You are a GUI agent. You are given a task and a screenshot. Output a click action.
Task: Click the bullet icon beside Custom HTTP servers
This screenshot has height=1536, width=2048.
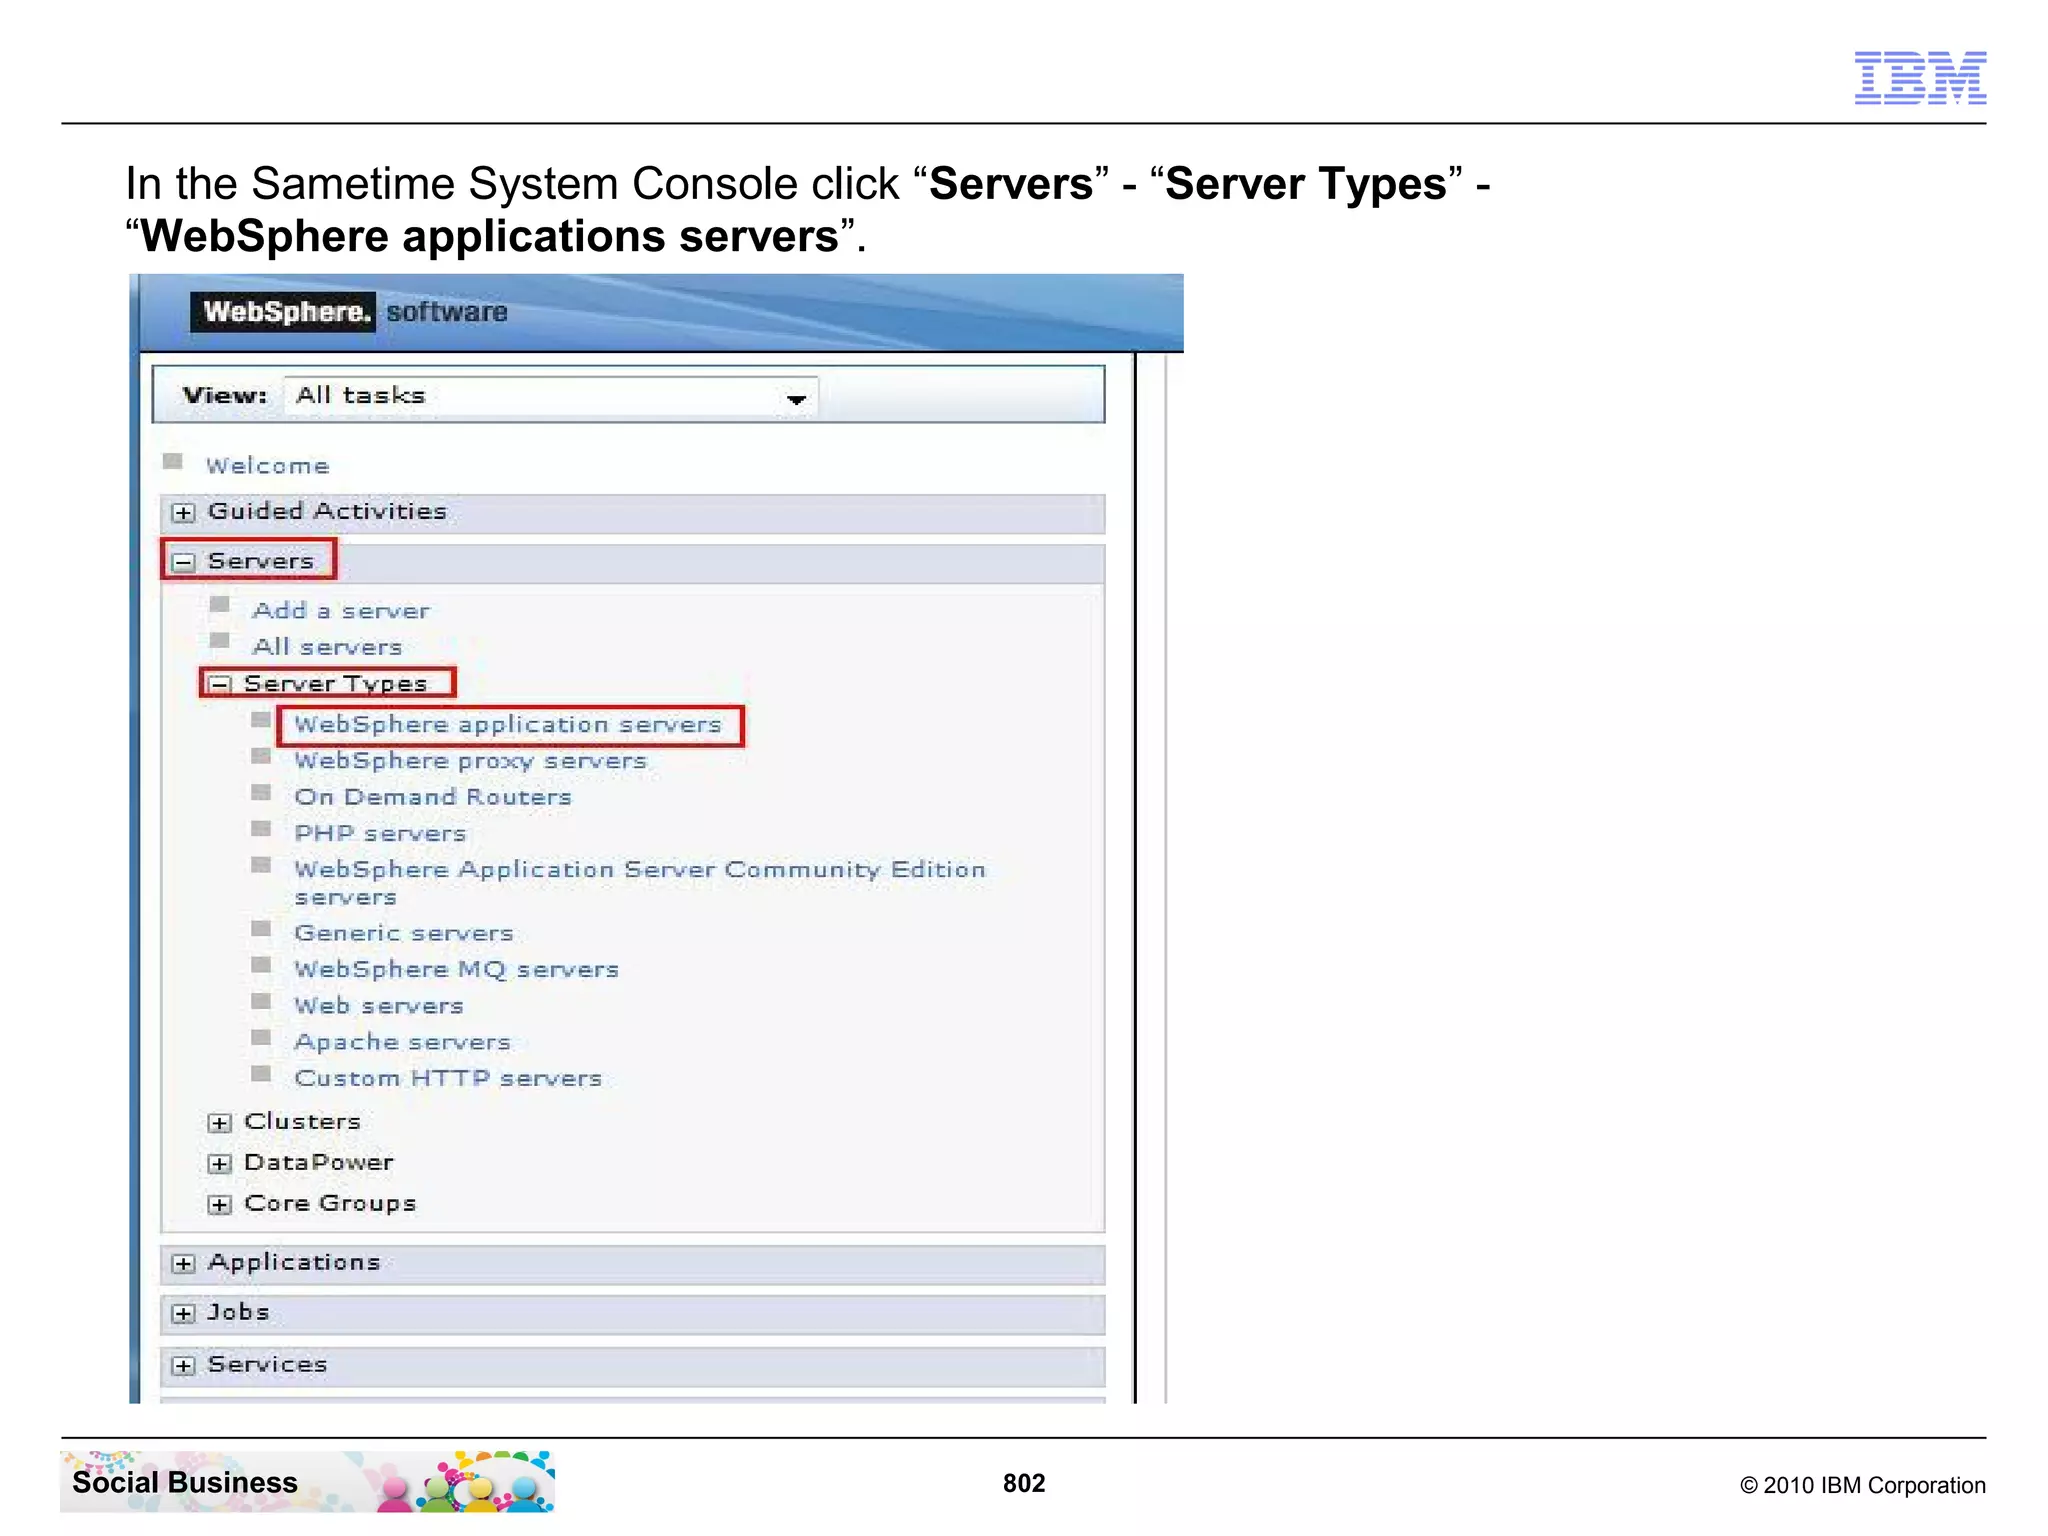261,1073
